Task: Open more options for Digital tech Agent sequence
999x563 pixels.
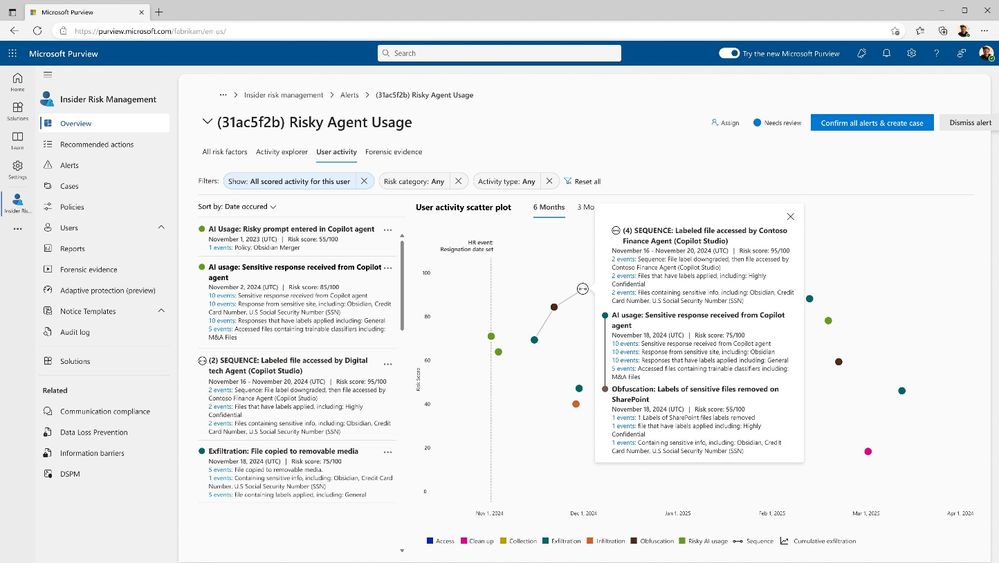Action: (x=387, y=364)
